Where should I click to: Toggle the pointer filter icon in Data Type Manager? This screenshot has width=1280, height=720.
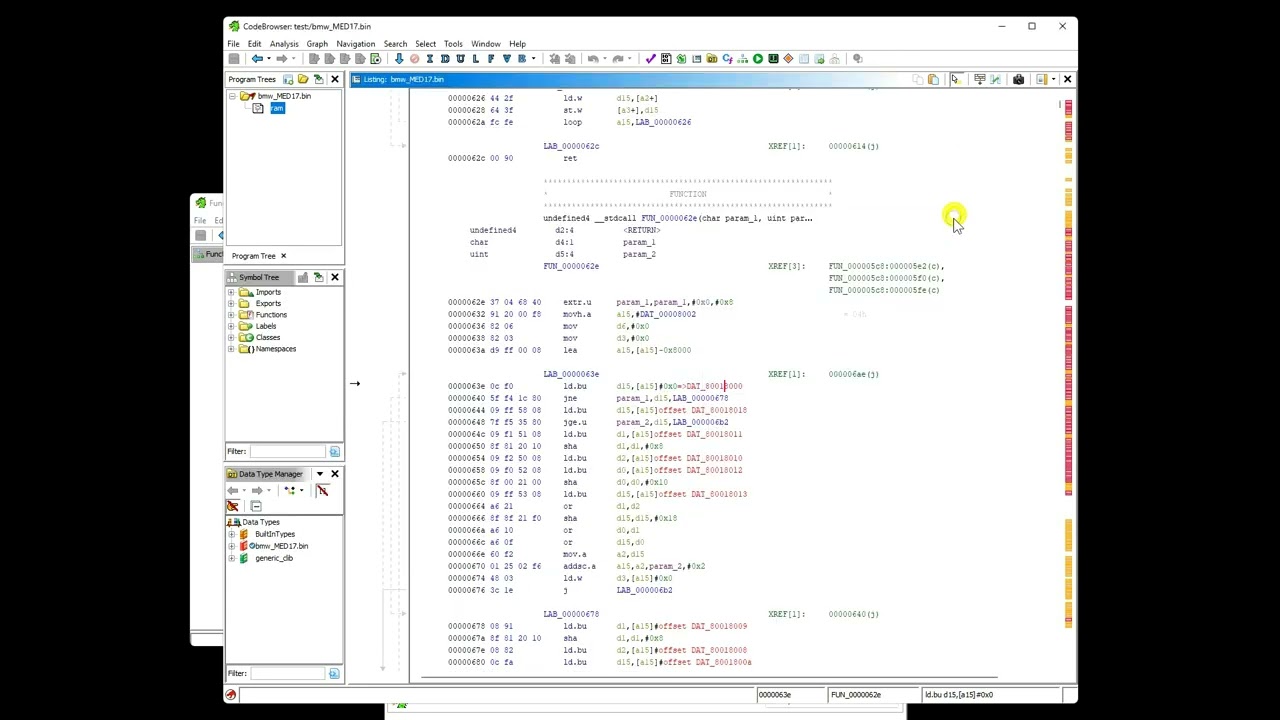[232, 505]
